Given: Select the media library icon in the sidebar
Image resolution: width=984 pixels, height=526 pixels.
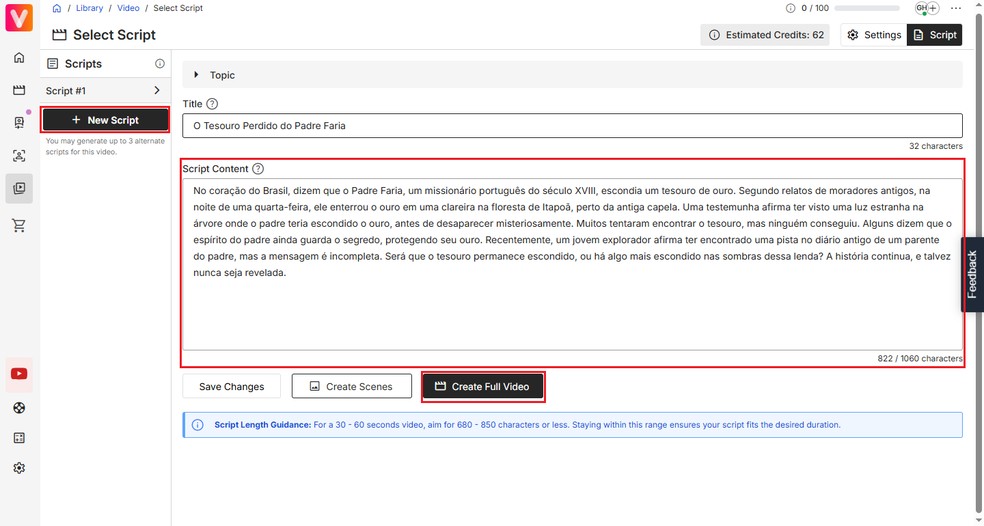Looking at the screenshot, I should click(x=19, y=188).
